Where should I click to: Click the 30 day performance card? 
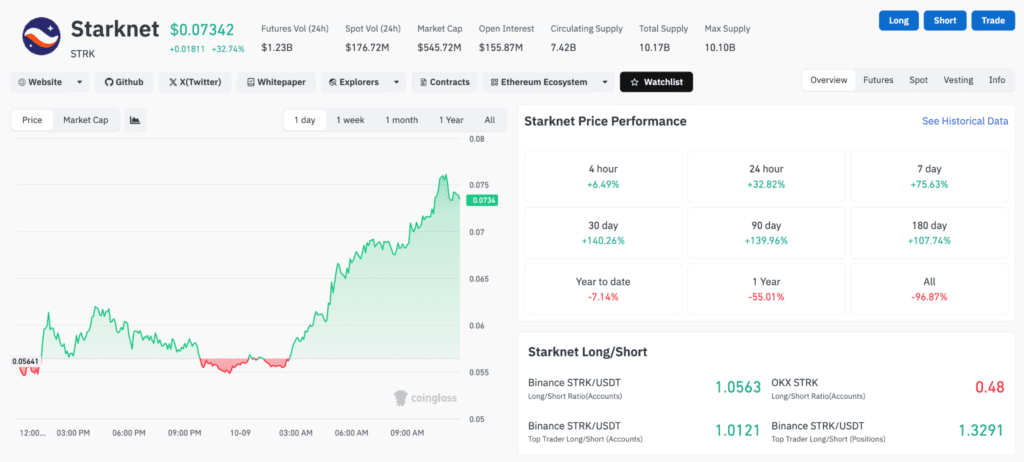[x=603, y=233]
